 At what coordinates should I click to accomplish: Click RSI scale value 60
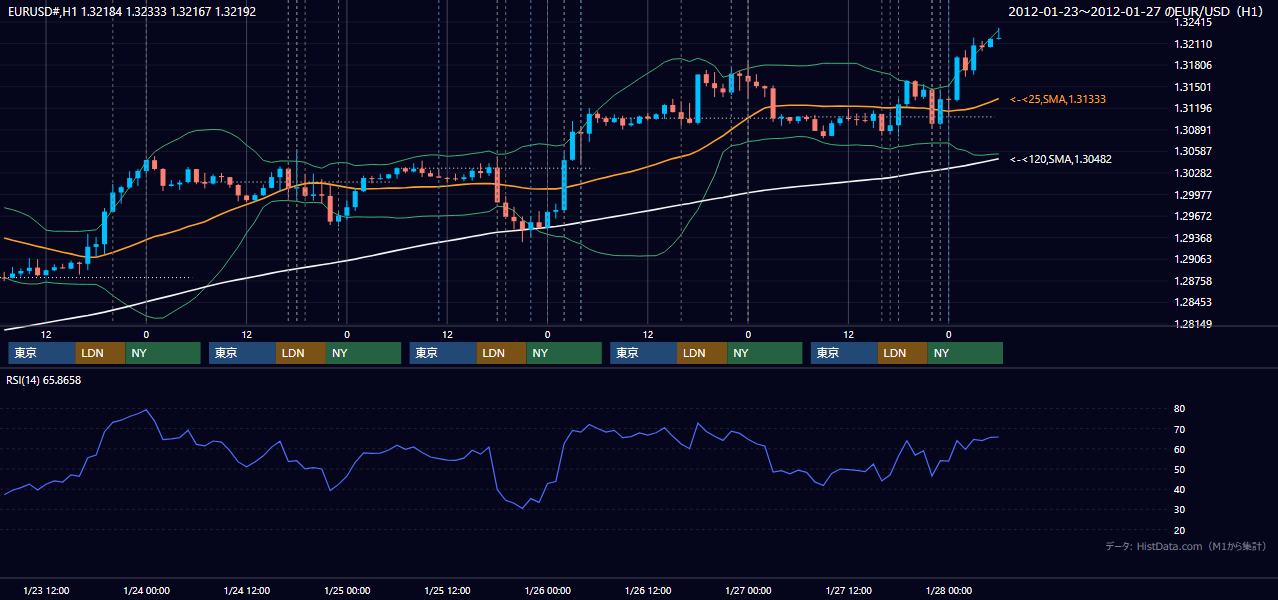1180,449
